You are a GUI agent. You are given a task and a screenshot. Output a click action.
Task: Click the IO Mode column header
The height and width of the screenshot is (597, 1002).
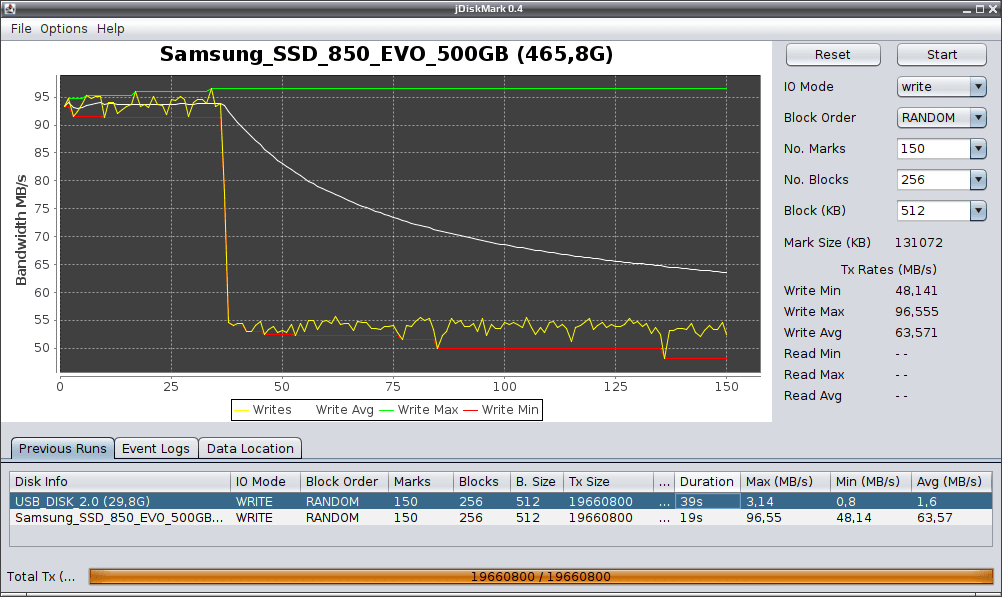(x=265, y=482)
